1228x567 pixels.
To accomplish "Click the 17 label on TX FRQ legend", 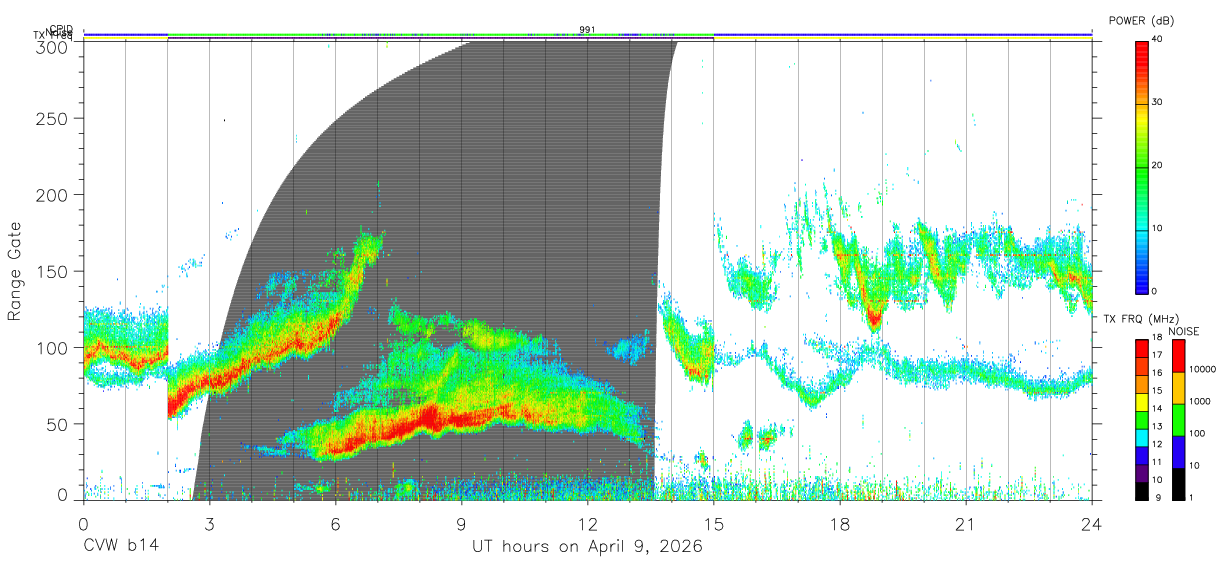I will tap(1156, 356).
